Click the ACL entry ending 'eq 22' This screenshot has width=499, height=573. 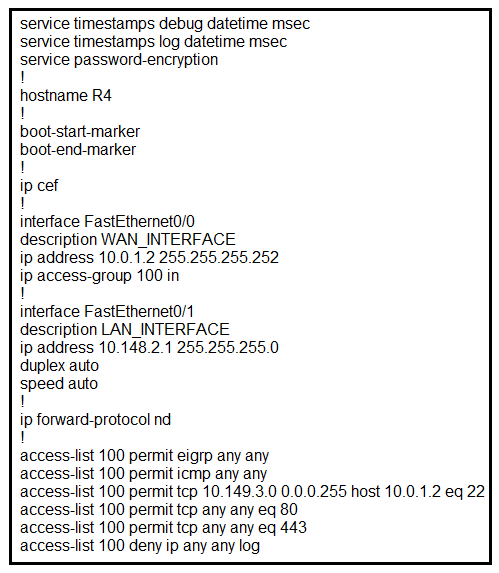[252, 492]
